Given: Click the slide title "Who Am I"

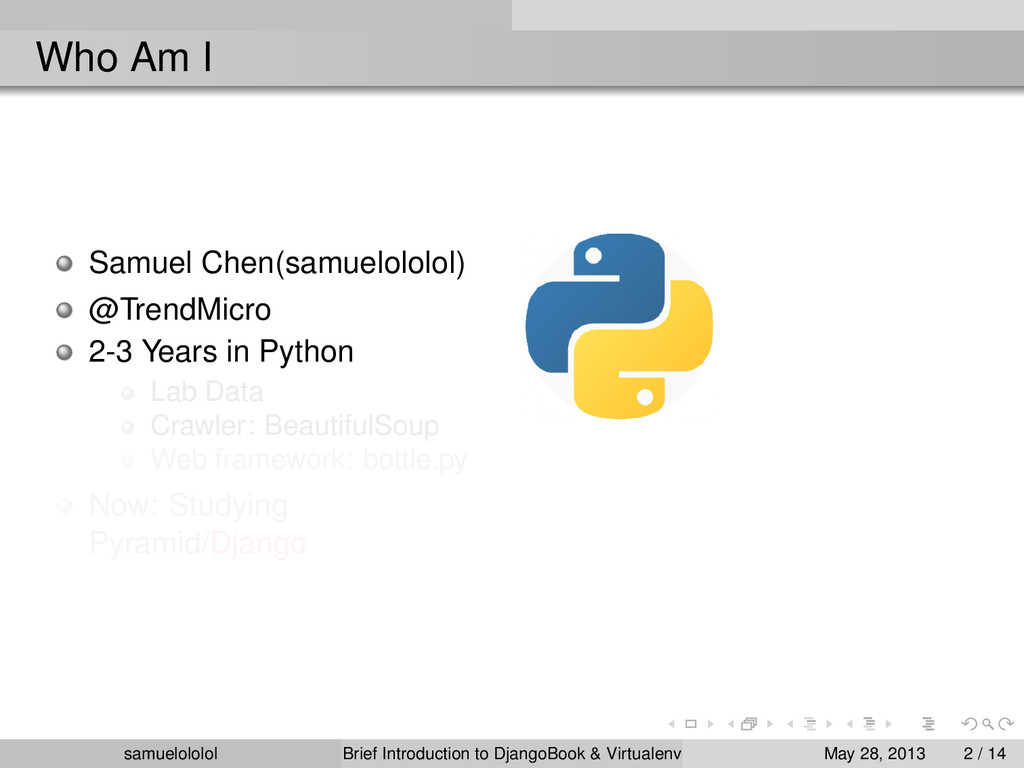Looking at the screenshot, I should [124, 57].
